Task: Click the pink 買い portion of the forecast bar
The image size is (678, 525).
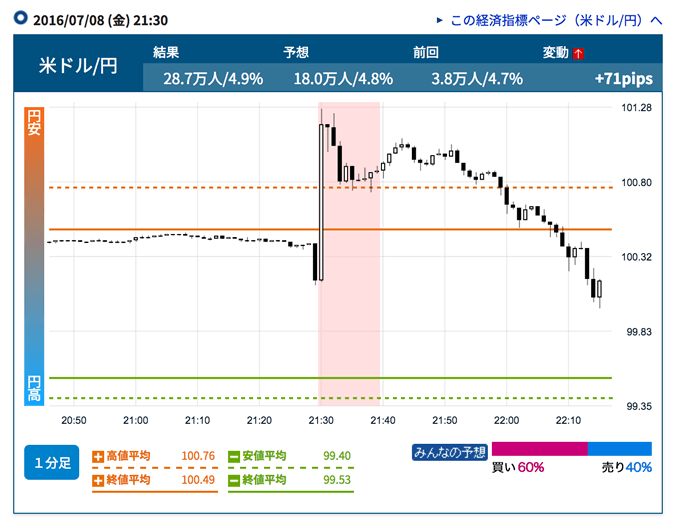Action: click(x=540, y=449)
